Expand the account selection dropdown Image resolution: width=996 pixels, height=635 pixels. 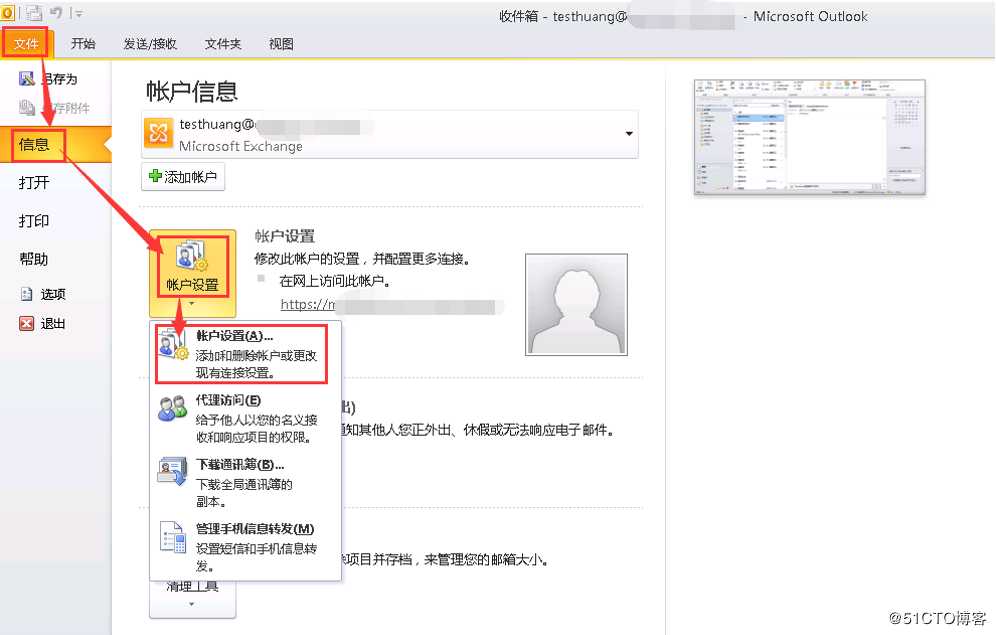629,133
